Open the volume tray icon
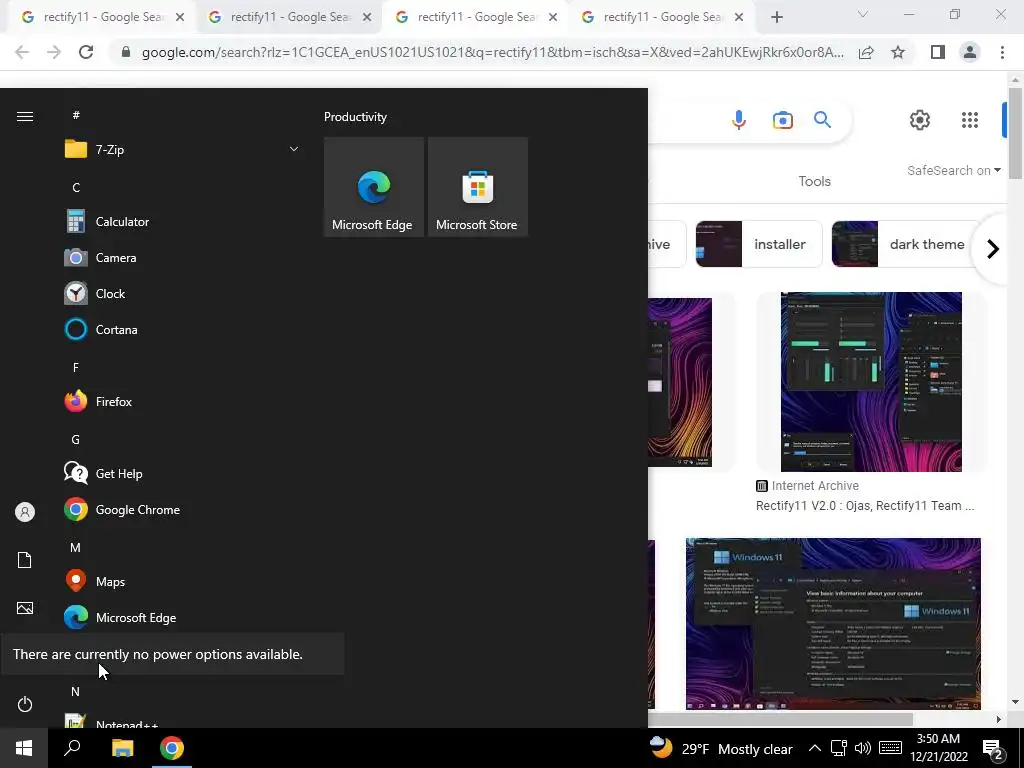 tap(862, 748)
